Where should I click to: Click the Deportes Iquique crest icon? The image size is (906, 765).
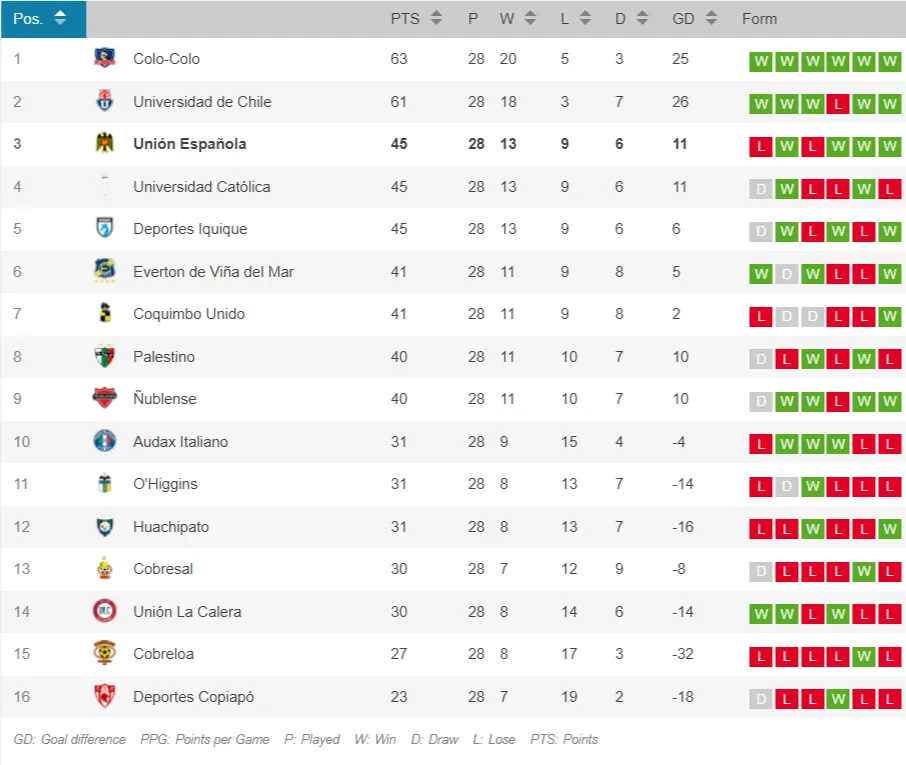tap(104, 229)
